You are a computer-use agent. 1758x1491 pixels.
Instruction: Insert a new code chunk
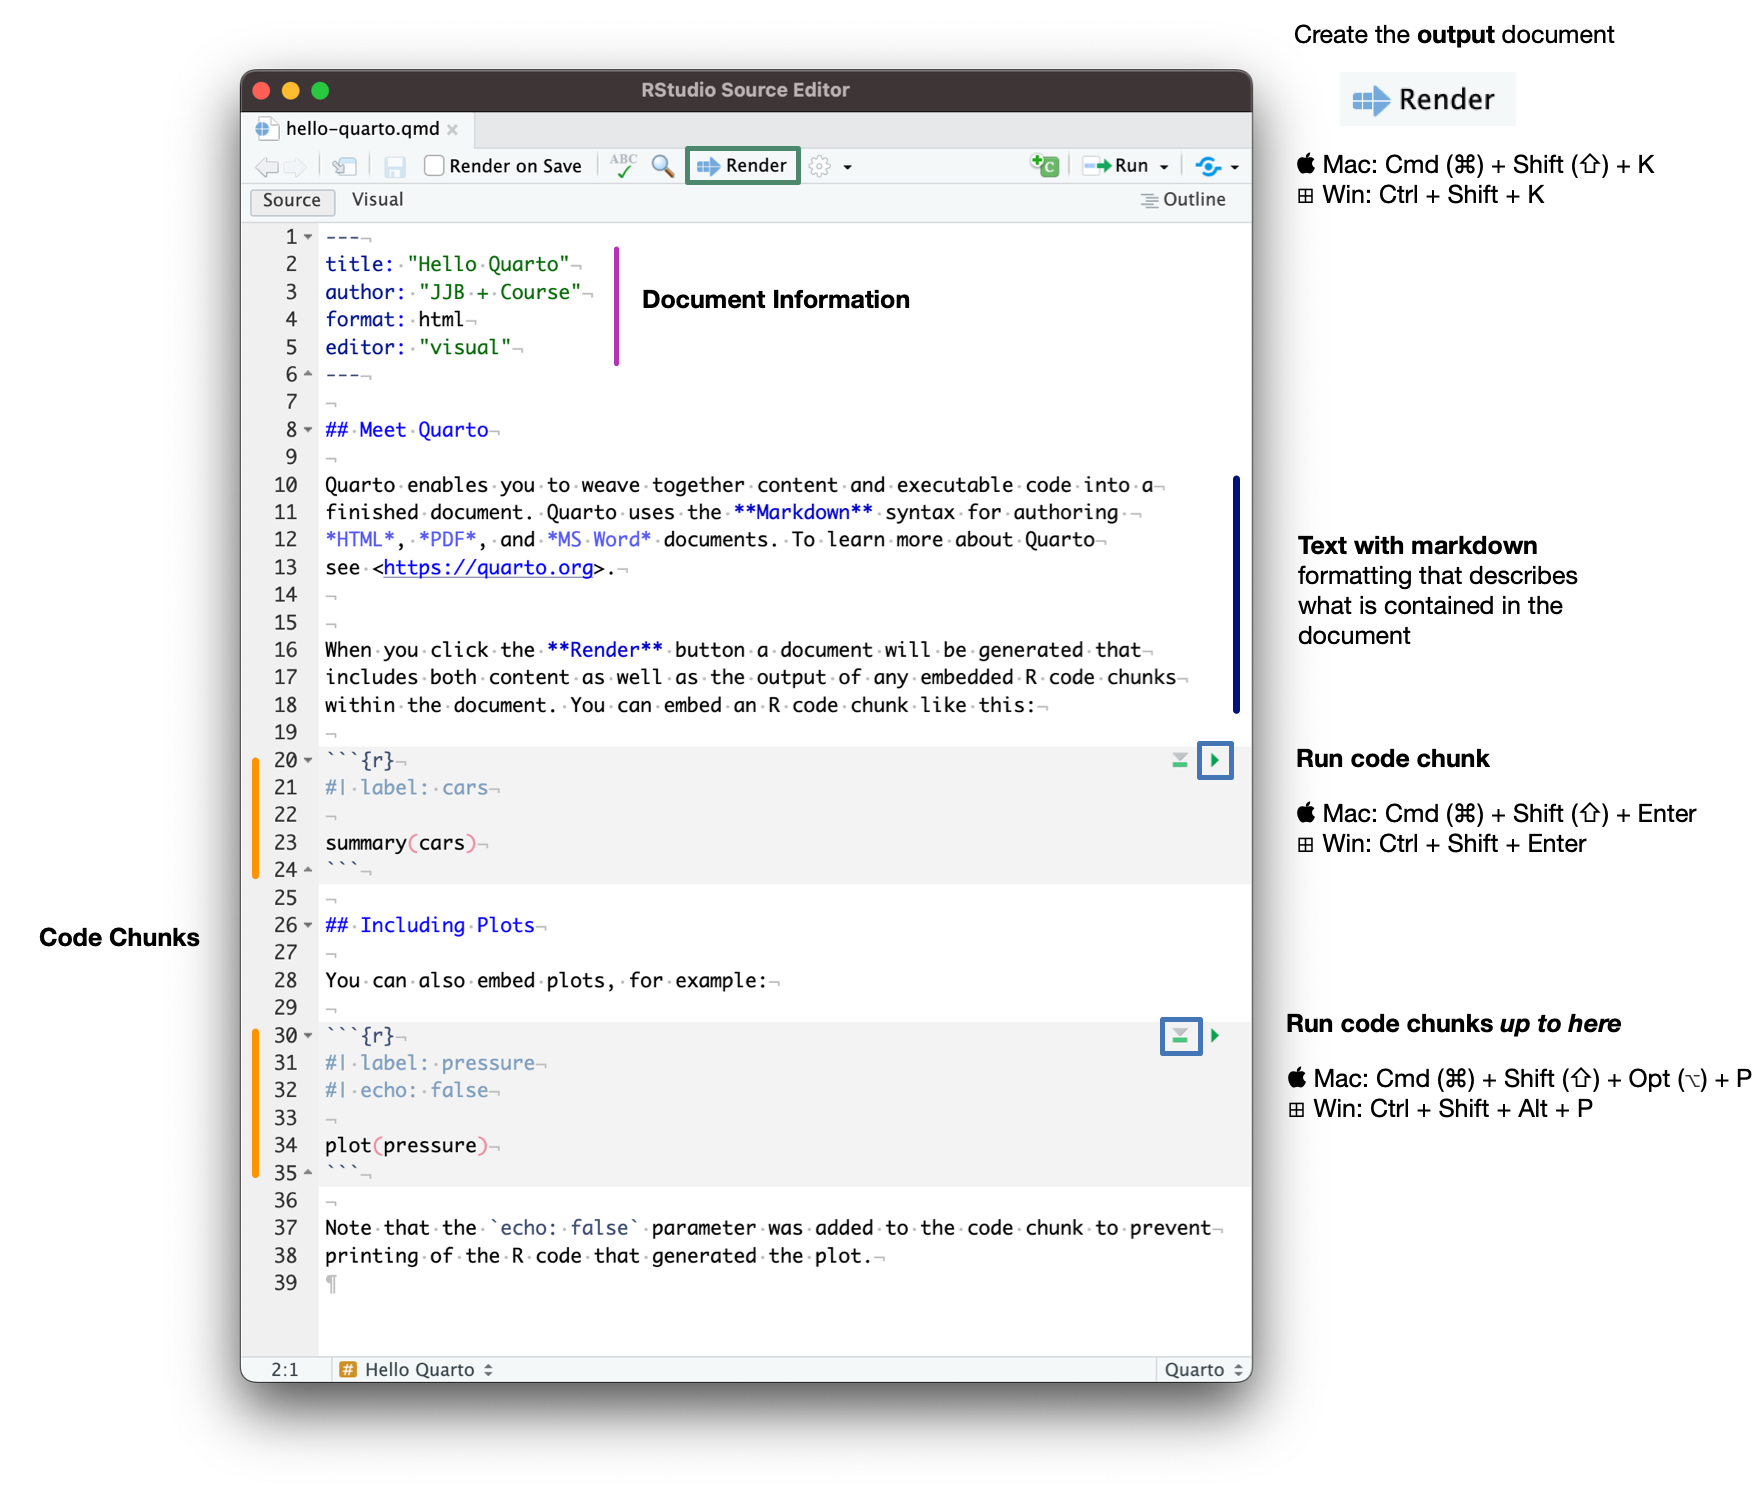pyautogui.click(x=1043, y=166)
